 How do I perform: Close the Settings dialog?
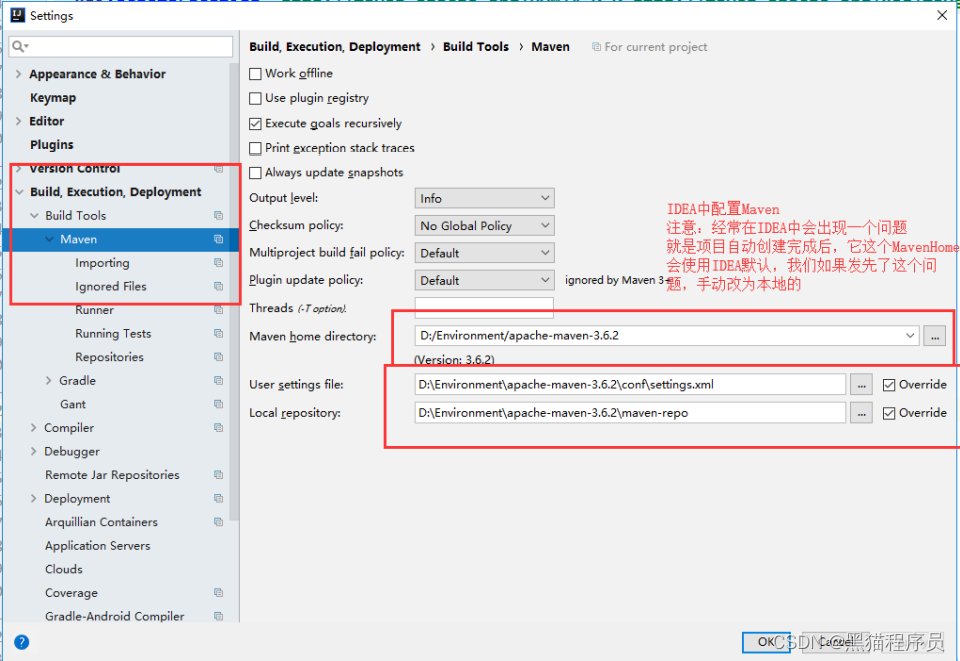point(942,15)
